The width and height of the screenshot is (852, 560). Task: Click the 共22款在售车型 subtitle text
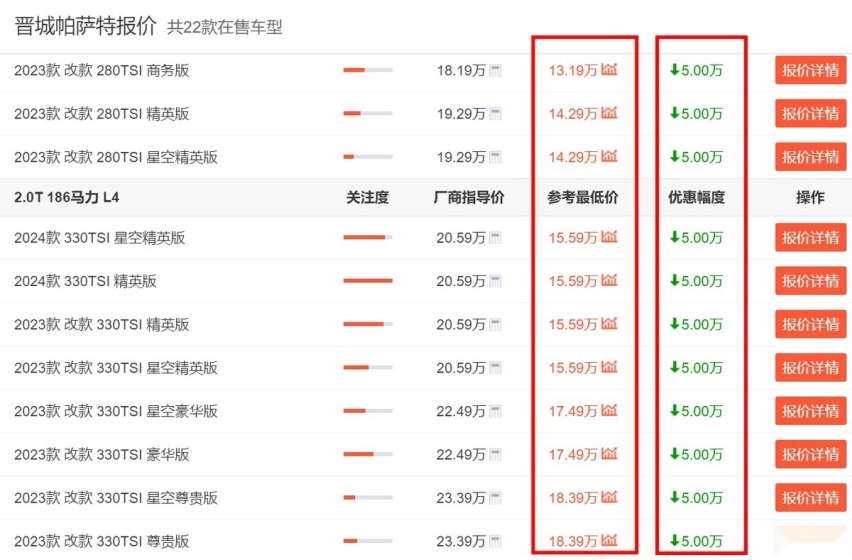click(224, 27)
